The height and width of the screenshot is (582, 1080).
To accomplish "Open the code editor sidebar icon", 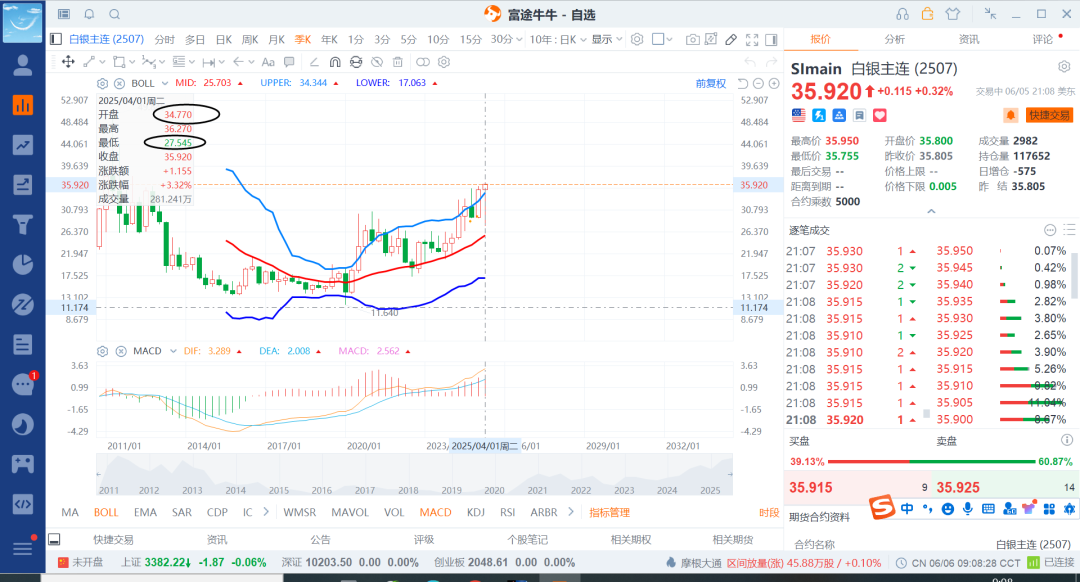I will click(23, 503).
